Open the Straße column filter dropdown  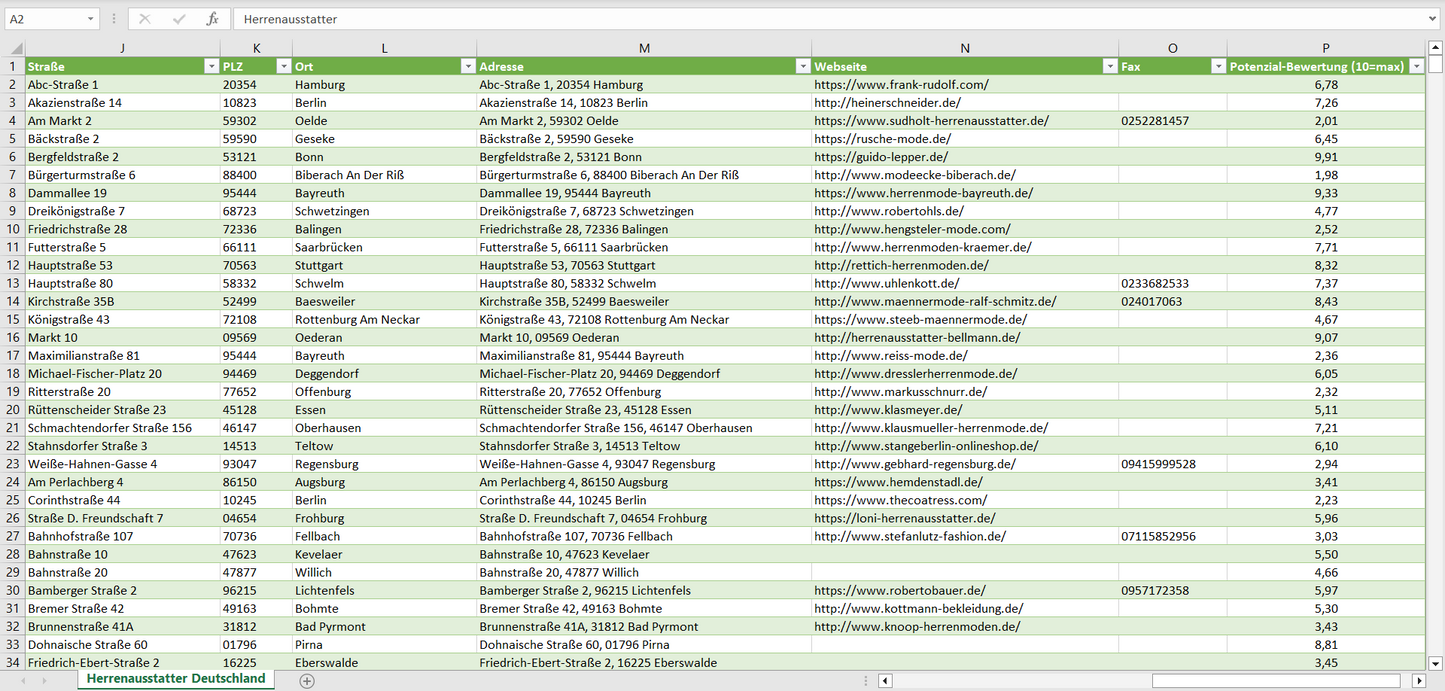coord(210,66)
